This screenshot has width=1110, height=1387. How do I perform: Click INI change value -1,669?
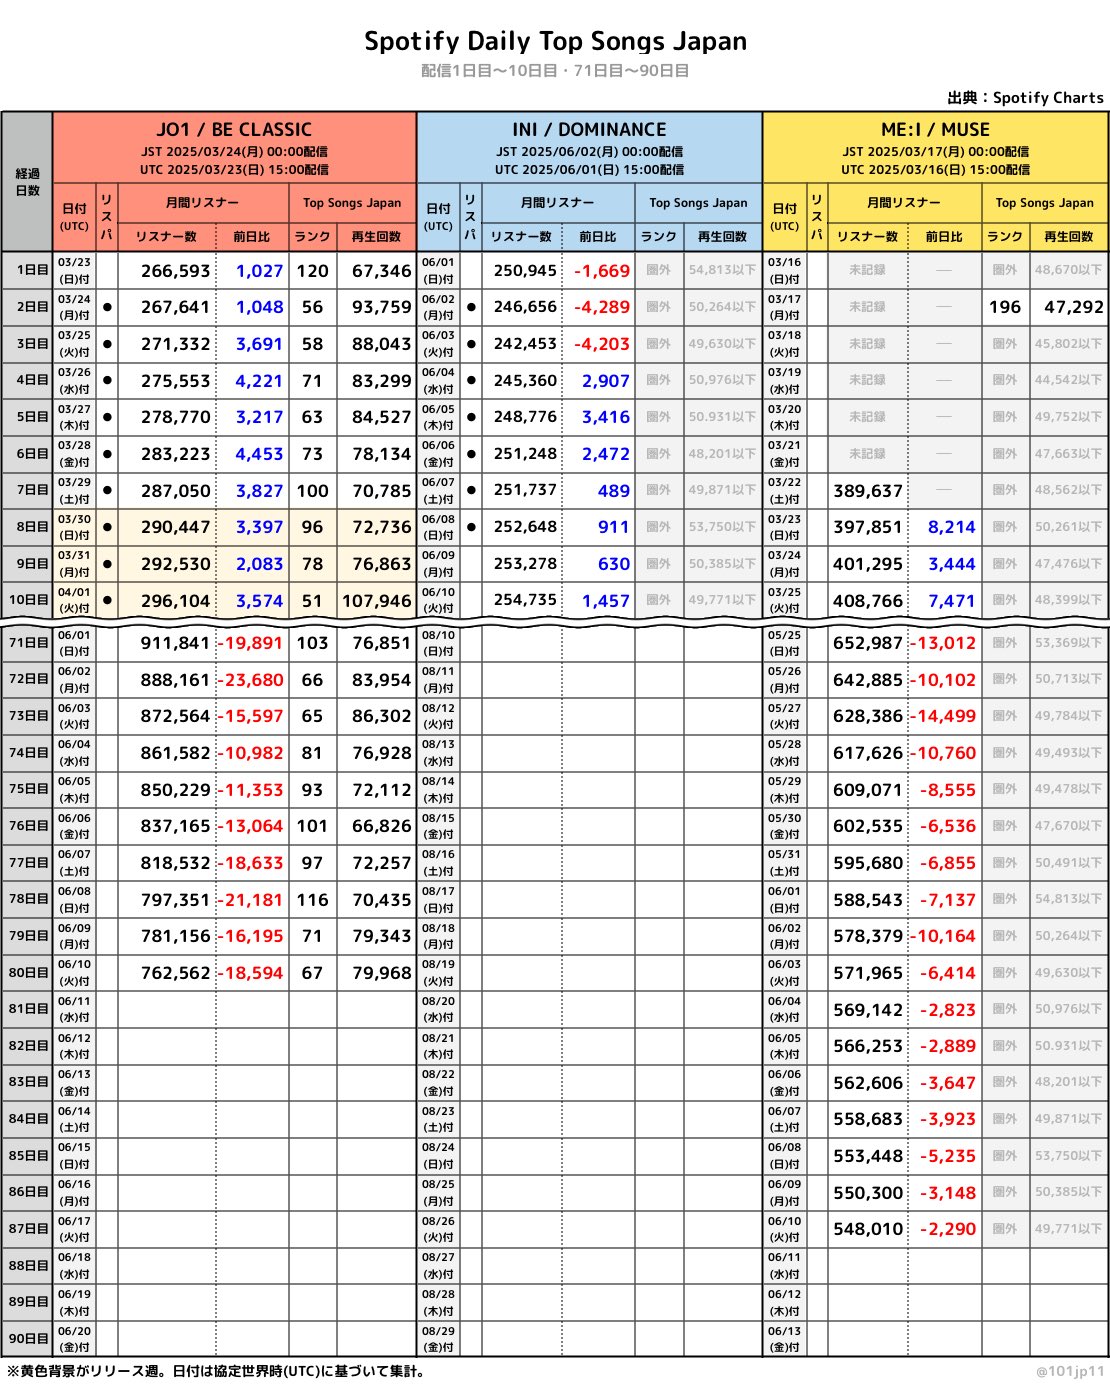click(x=602, y=271)
